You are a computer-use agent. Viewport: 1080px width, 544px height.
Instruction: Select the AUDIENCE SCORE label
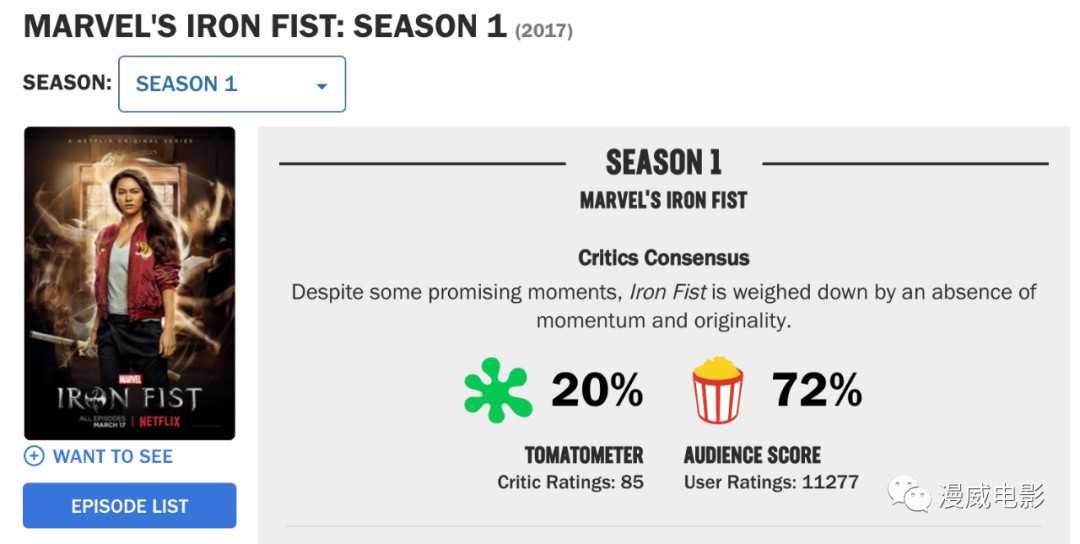click(752, 455)
